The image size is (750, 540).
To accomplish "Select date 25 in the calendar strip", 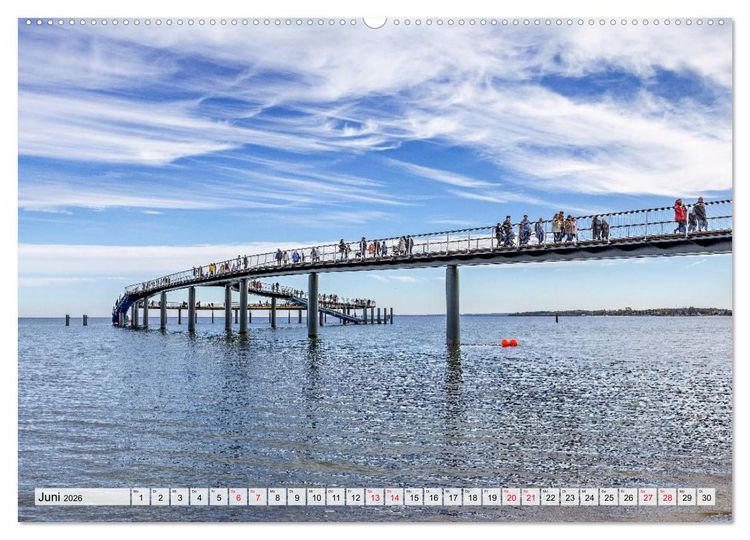I will pyautogui.click(x=609, y=497).
